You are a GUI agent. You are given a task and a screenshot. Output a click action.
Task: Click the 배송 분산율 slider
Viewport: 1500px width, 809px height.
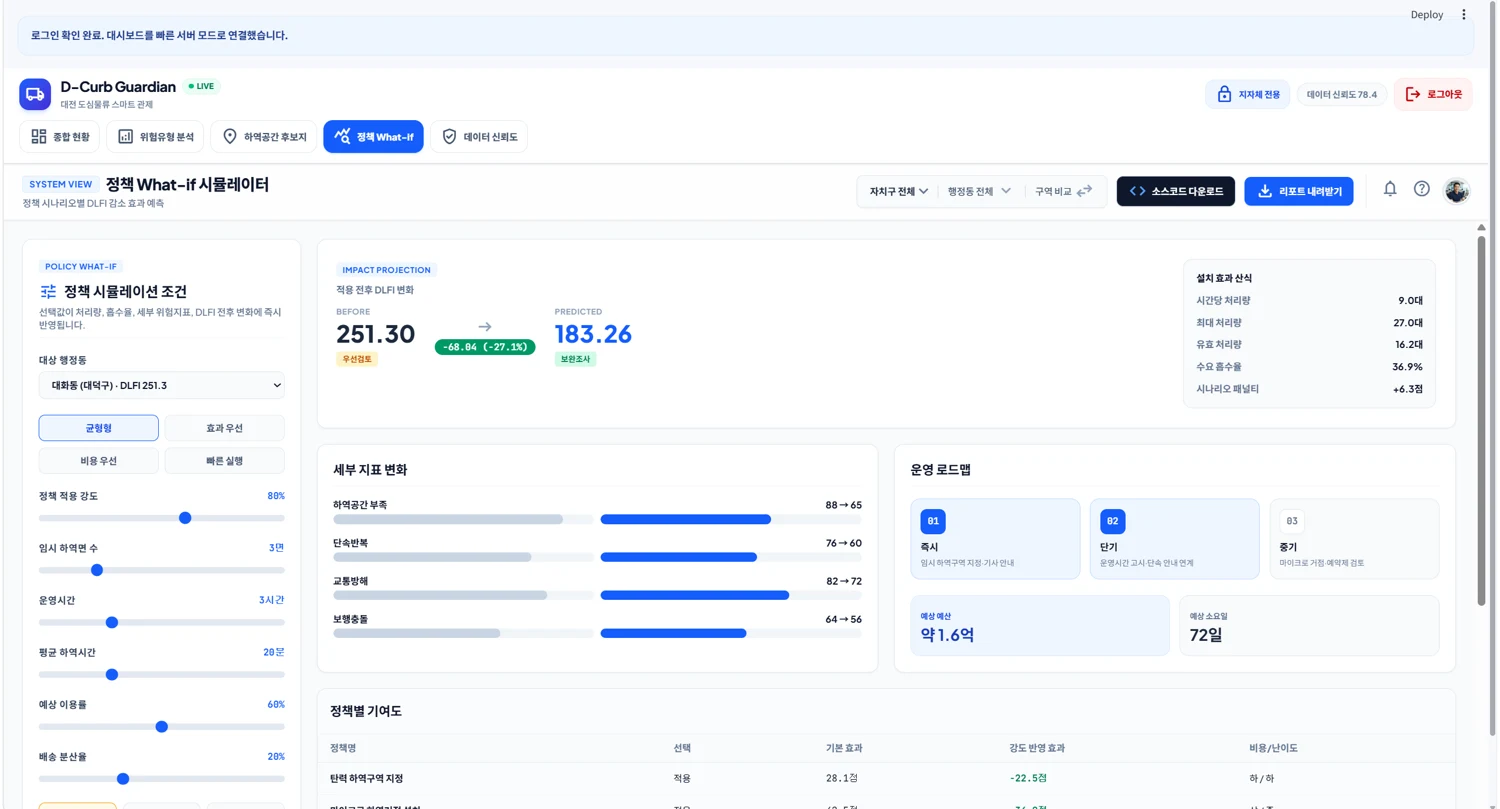162,779
